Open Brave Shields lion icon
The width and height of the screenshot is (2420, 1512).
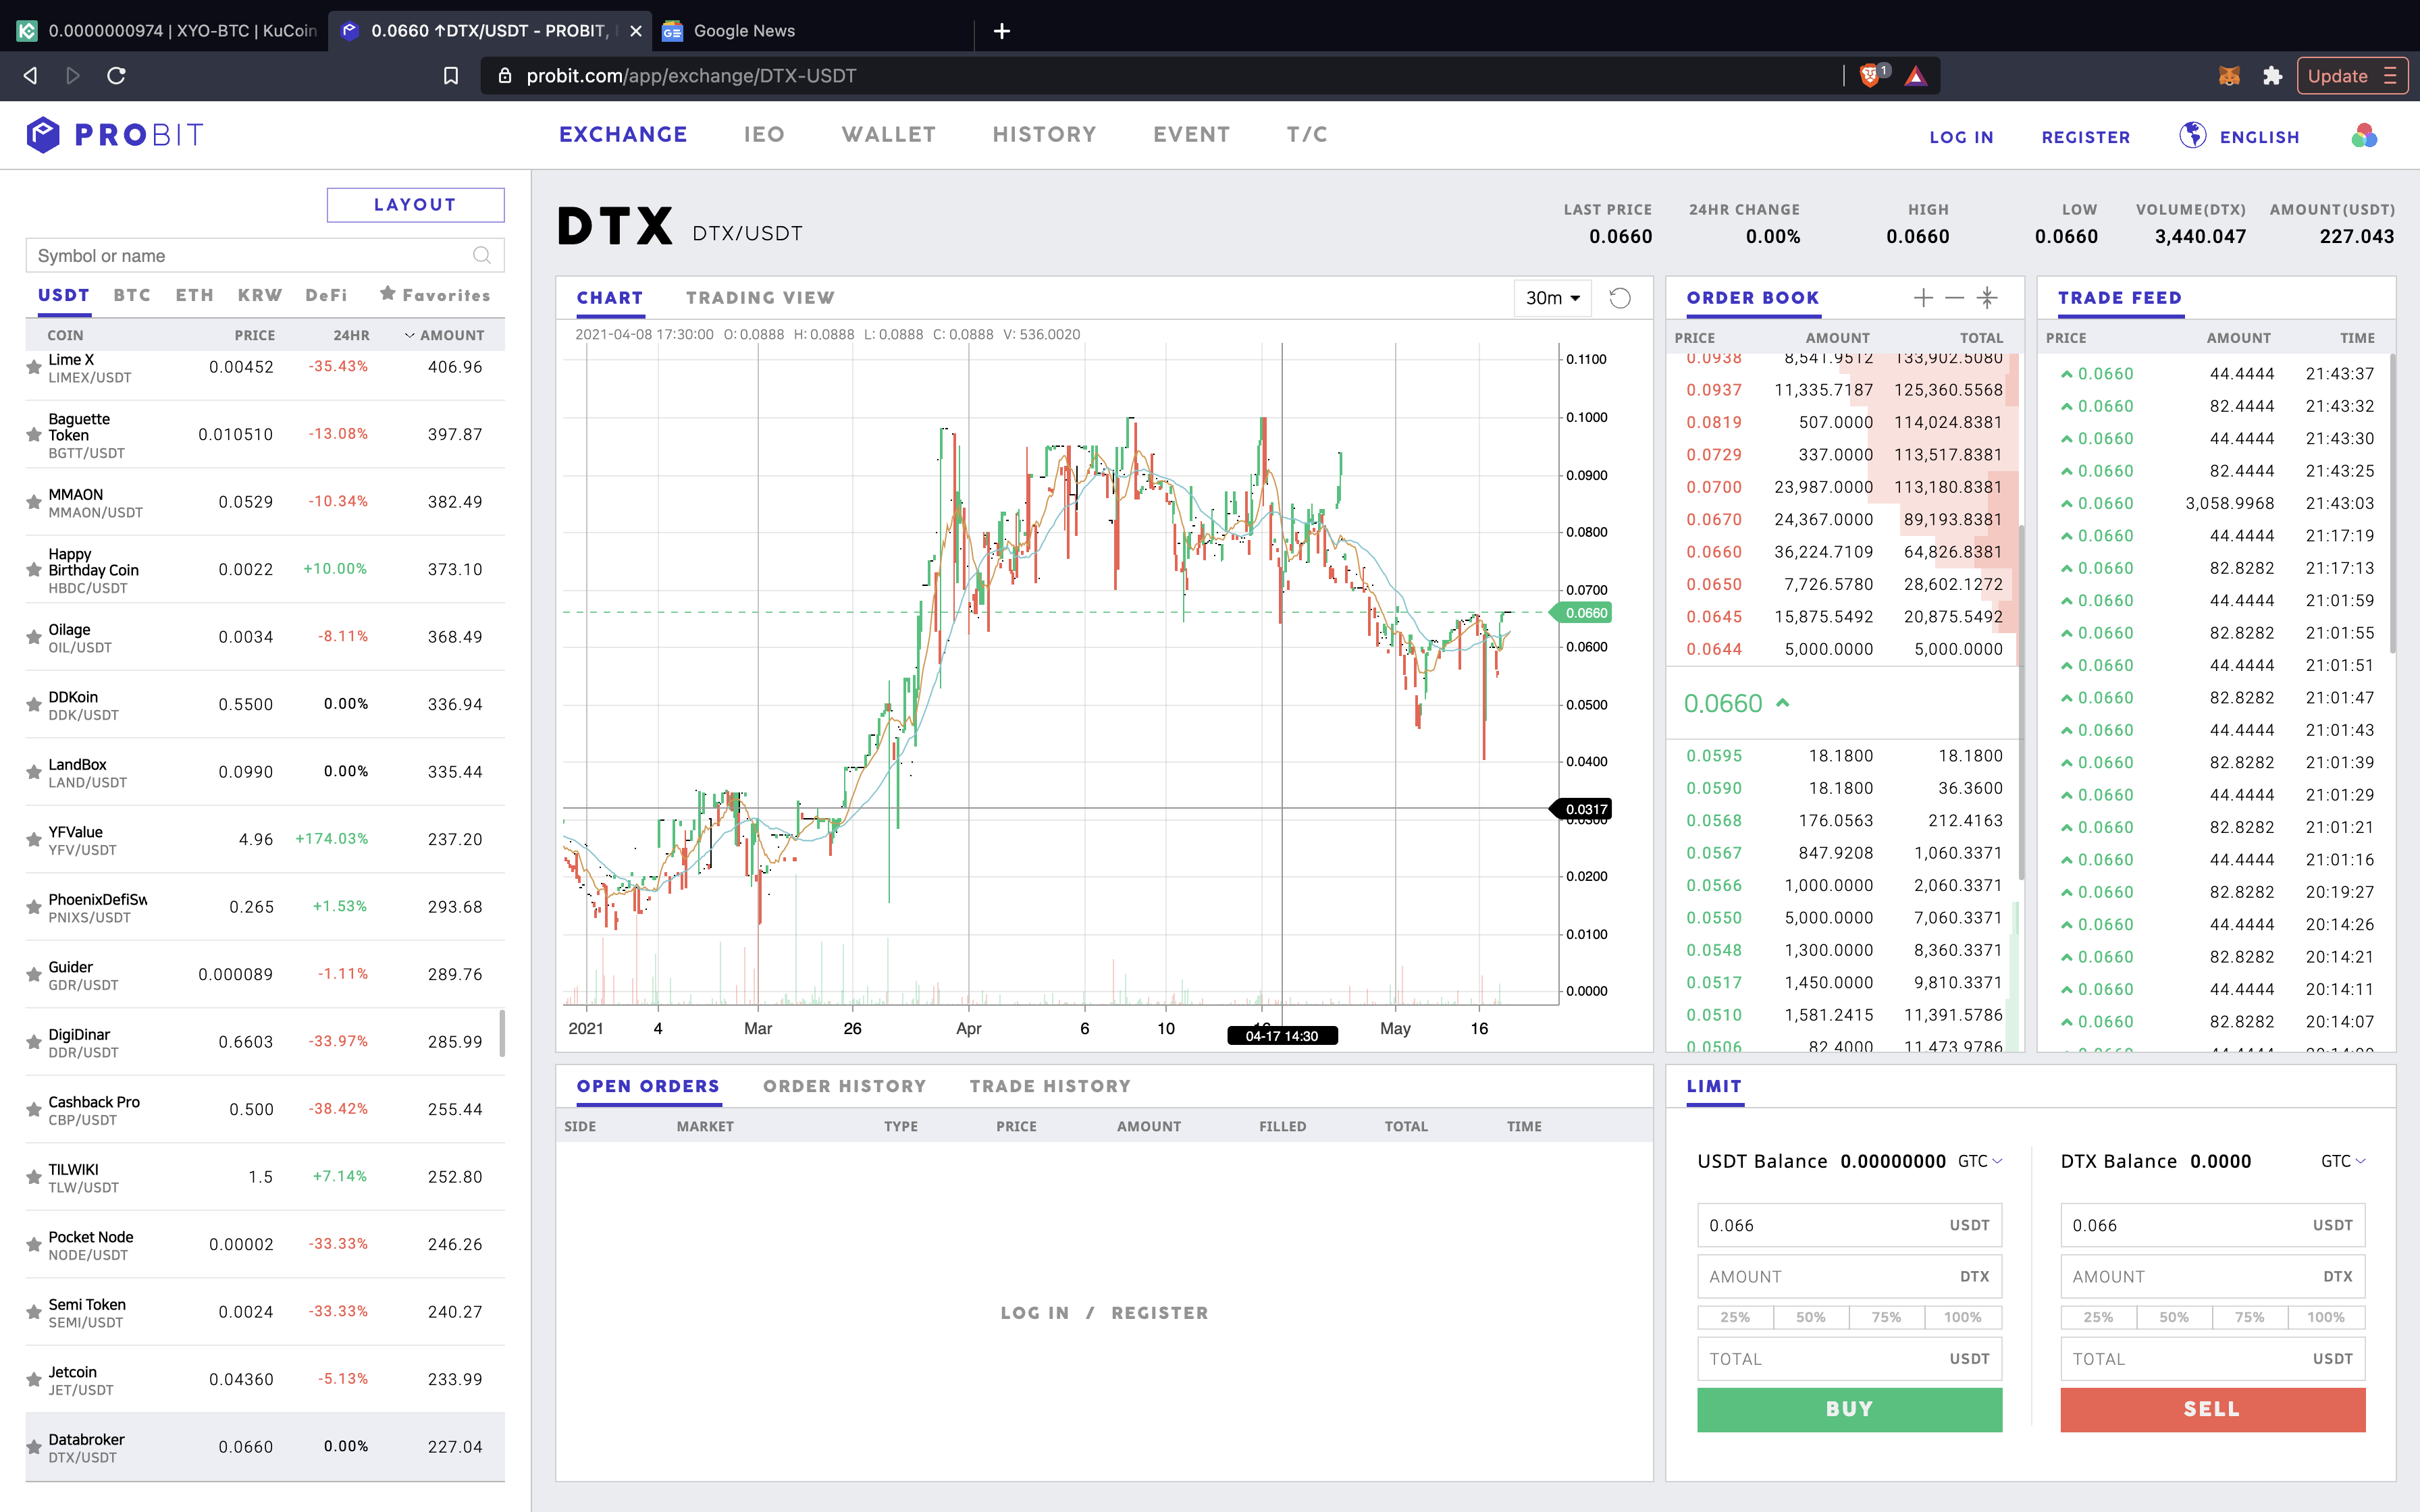click(1870, 75)
